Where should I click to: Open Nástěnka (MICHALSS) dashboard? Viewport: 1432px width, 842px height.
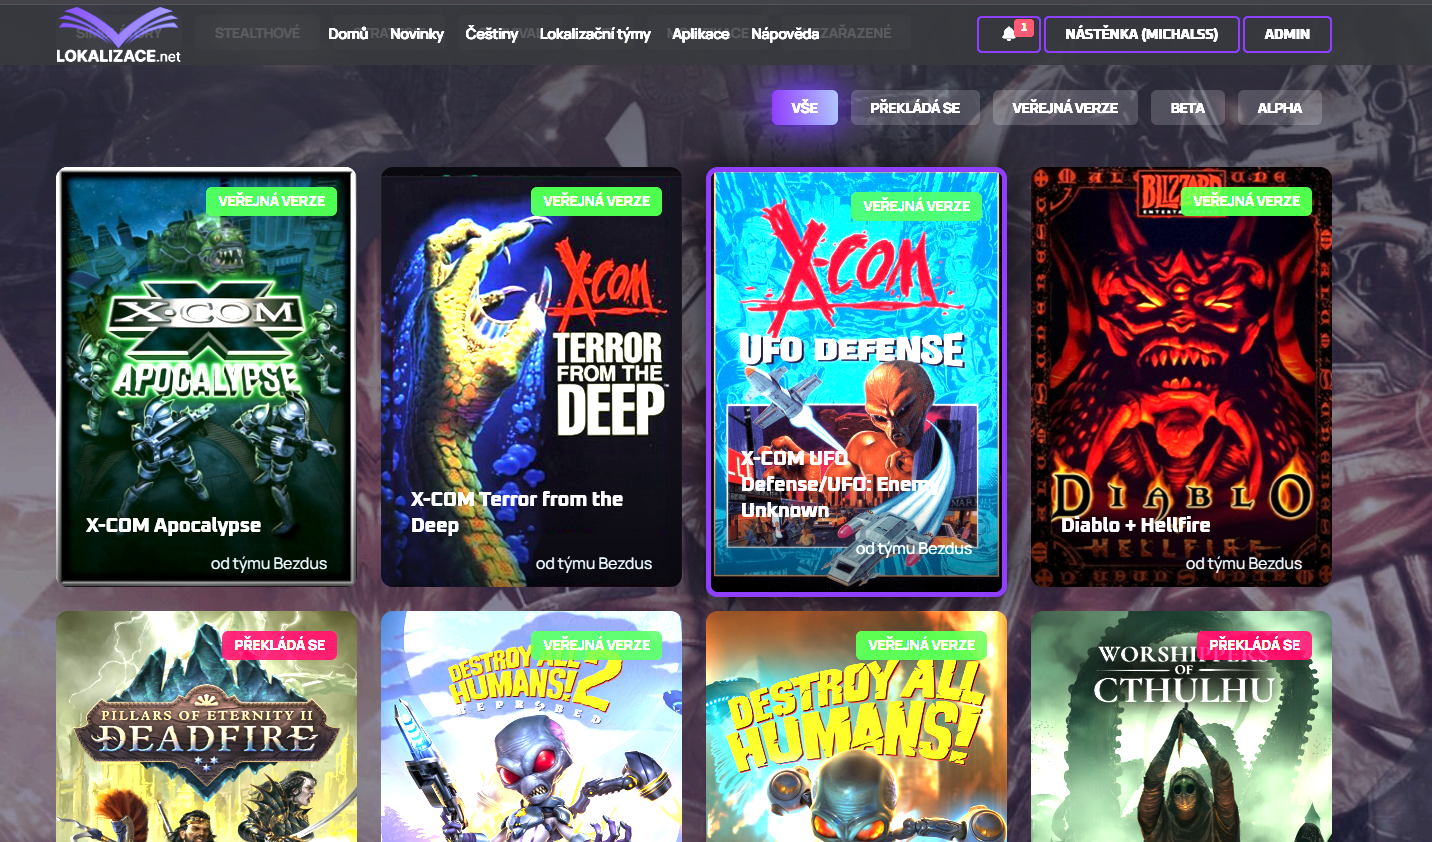[x=1141, y=34]
